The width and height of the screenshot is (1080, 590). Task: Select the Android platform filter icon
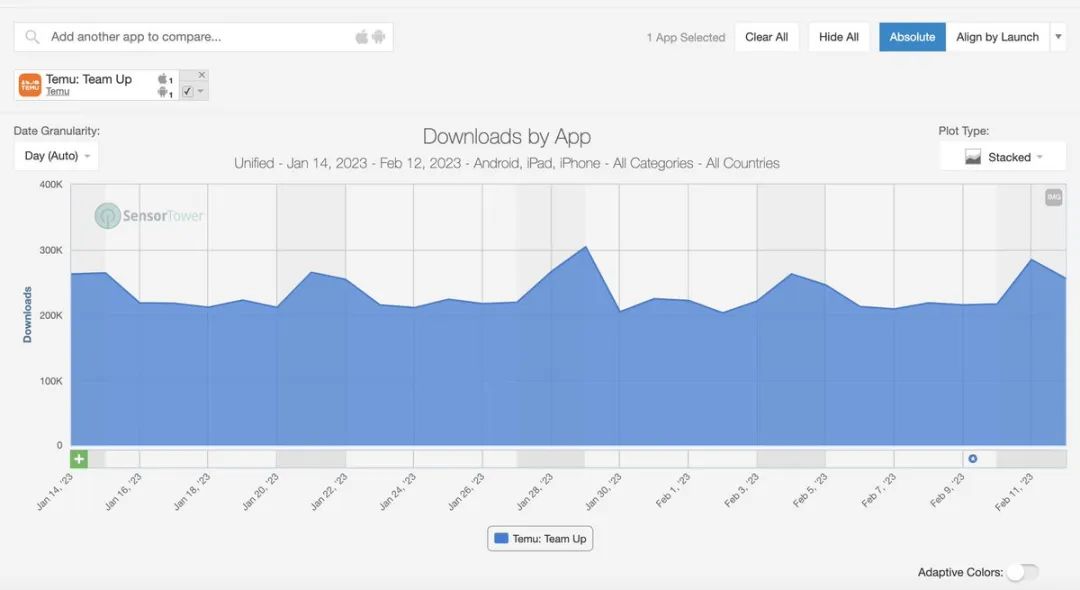(x=378, y=36)
